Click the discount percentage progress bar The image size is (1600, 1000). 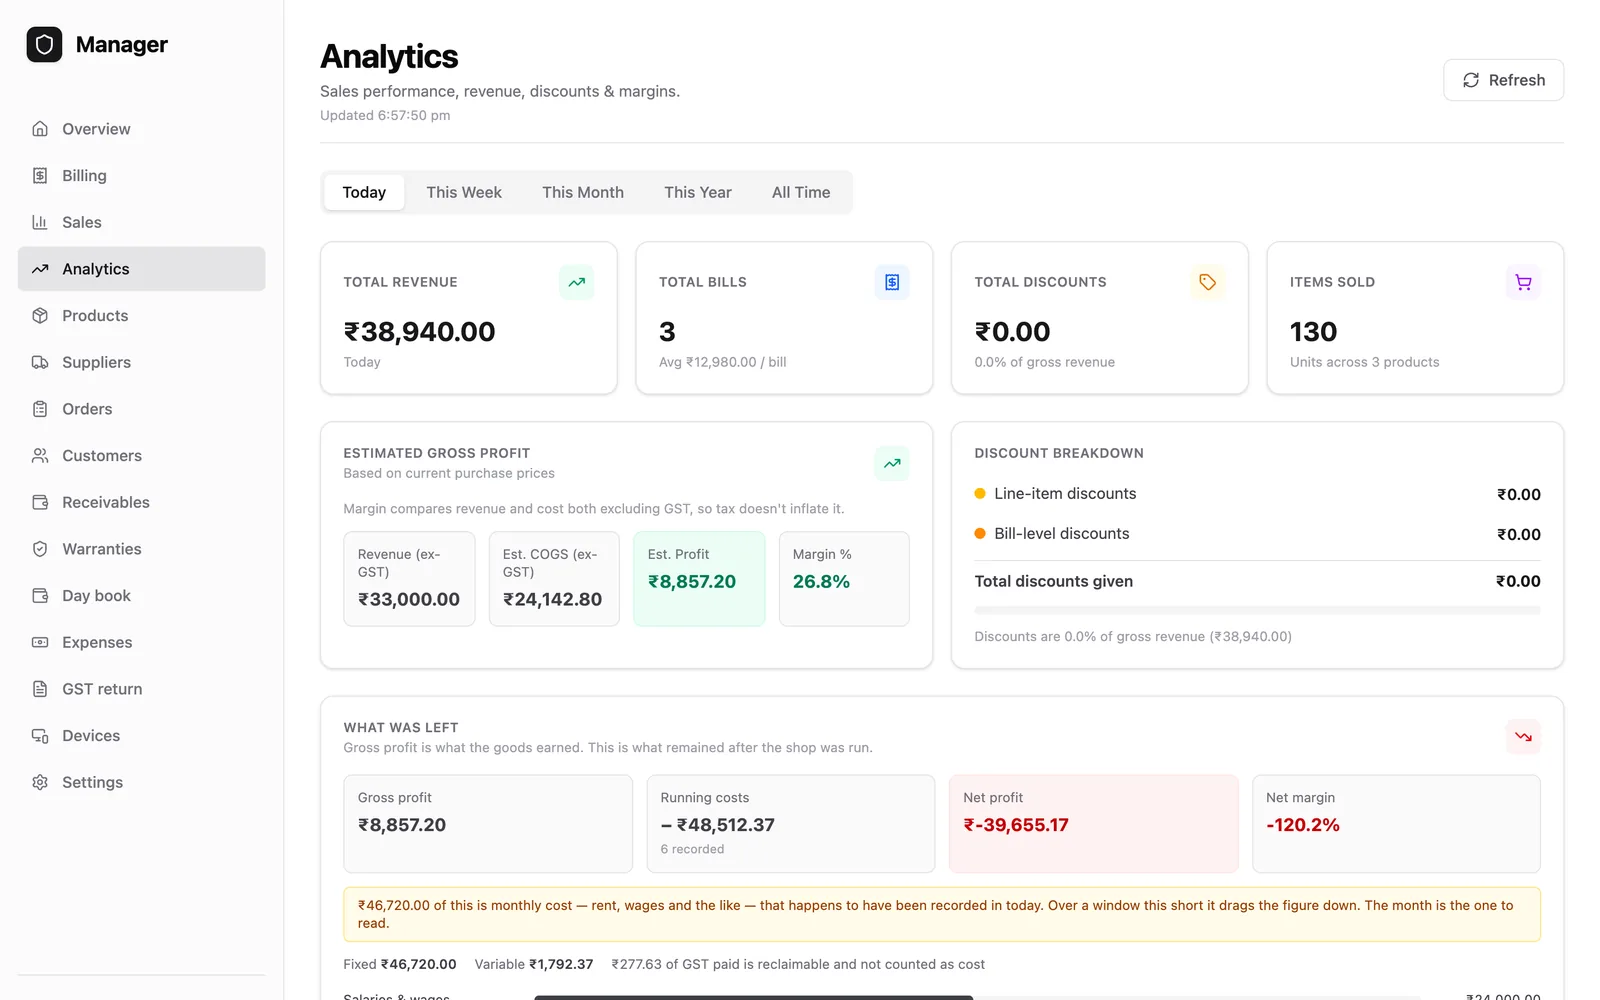[1257, 610]
